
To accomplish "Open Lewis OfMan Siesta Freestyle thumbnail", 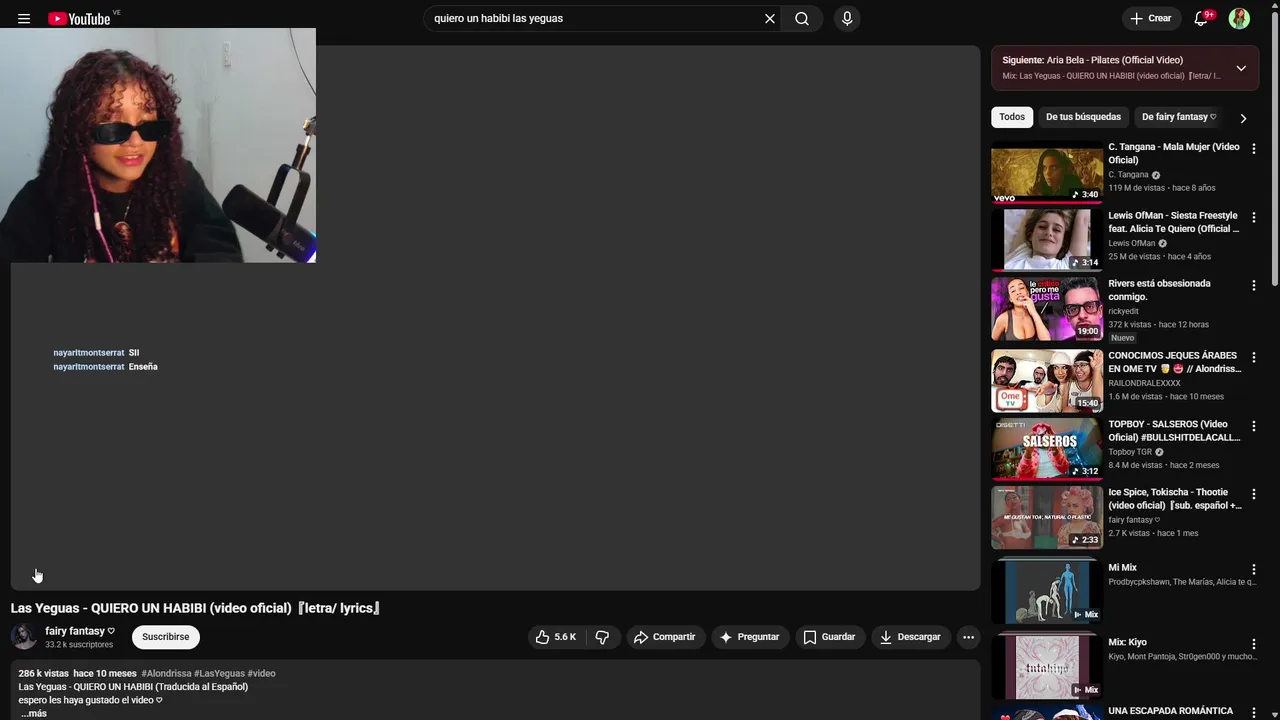I will pyautogui.click(x=1047, y=240).
